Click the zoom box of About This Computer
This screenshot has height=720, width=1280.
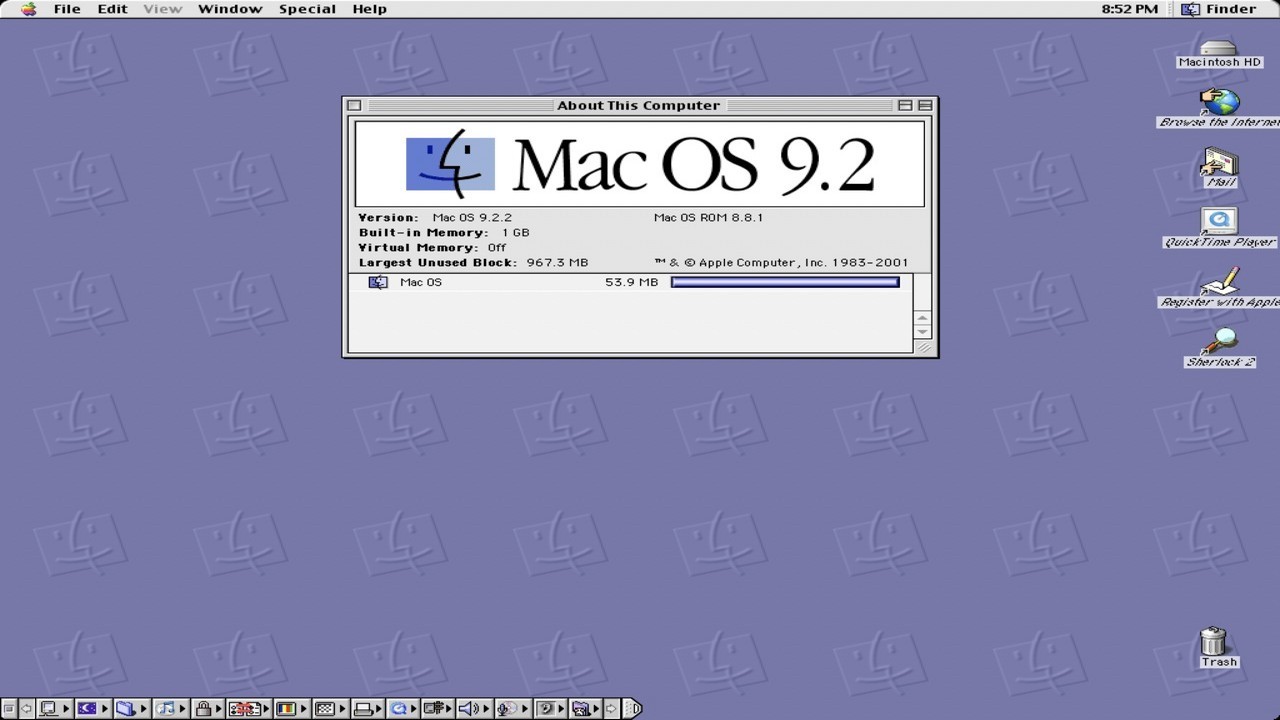tap(905, 105)
